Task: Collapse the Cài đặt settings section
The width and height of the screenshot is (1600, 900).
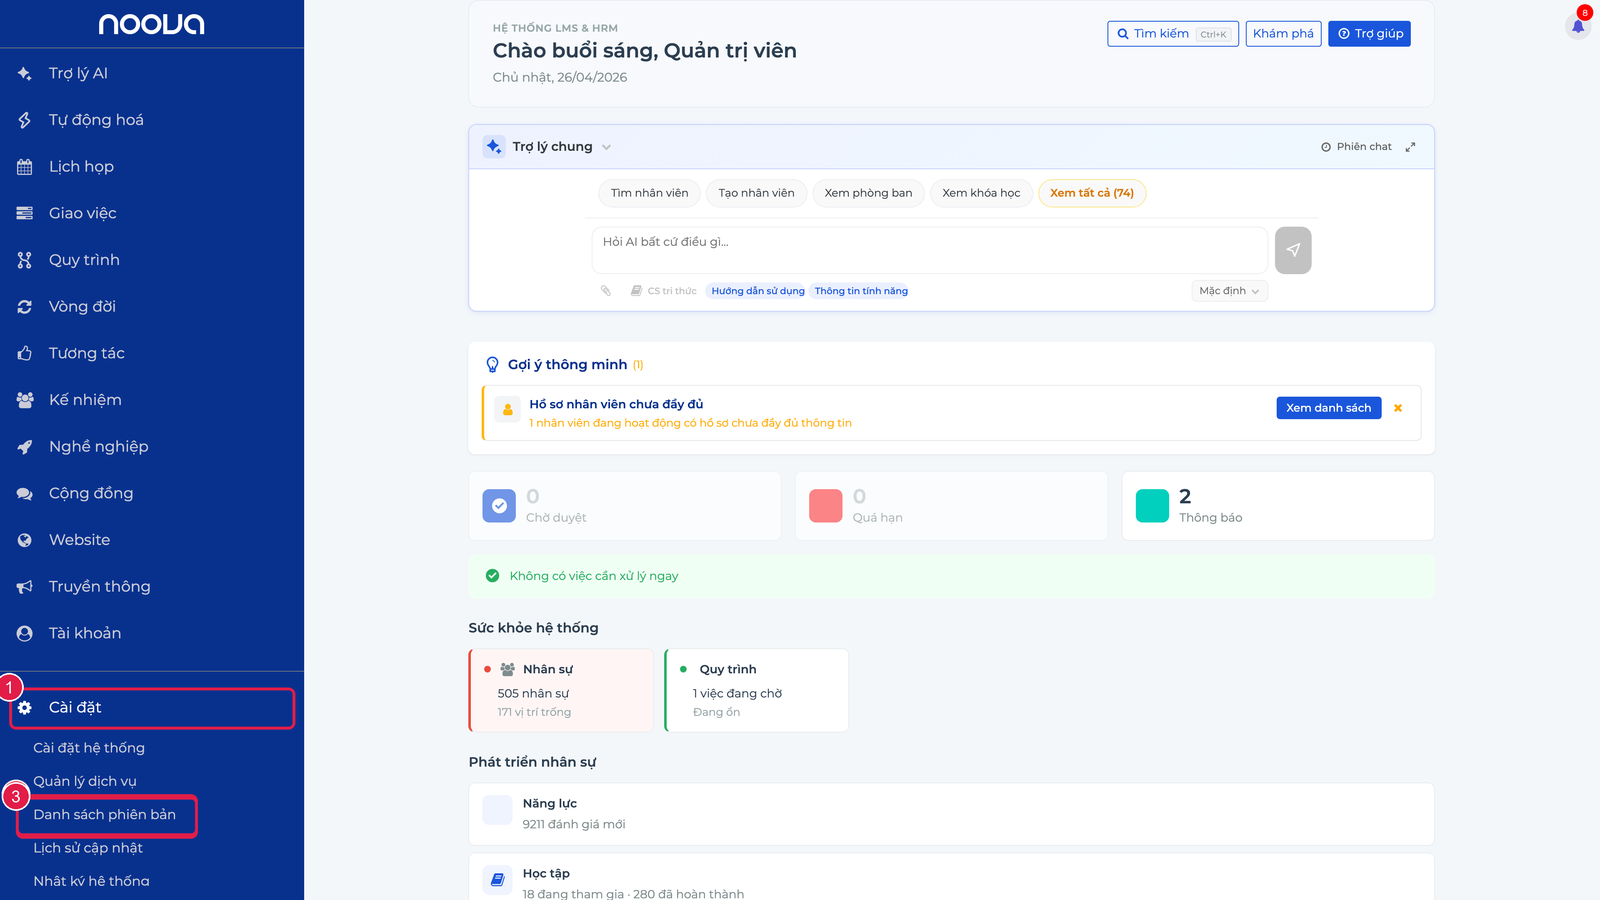Action: 152,708
